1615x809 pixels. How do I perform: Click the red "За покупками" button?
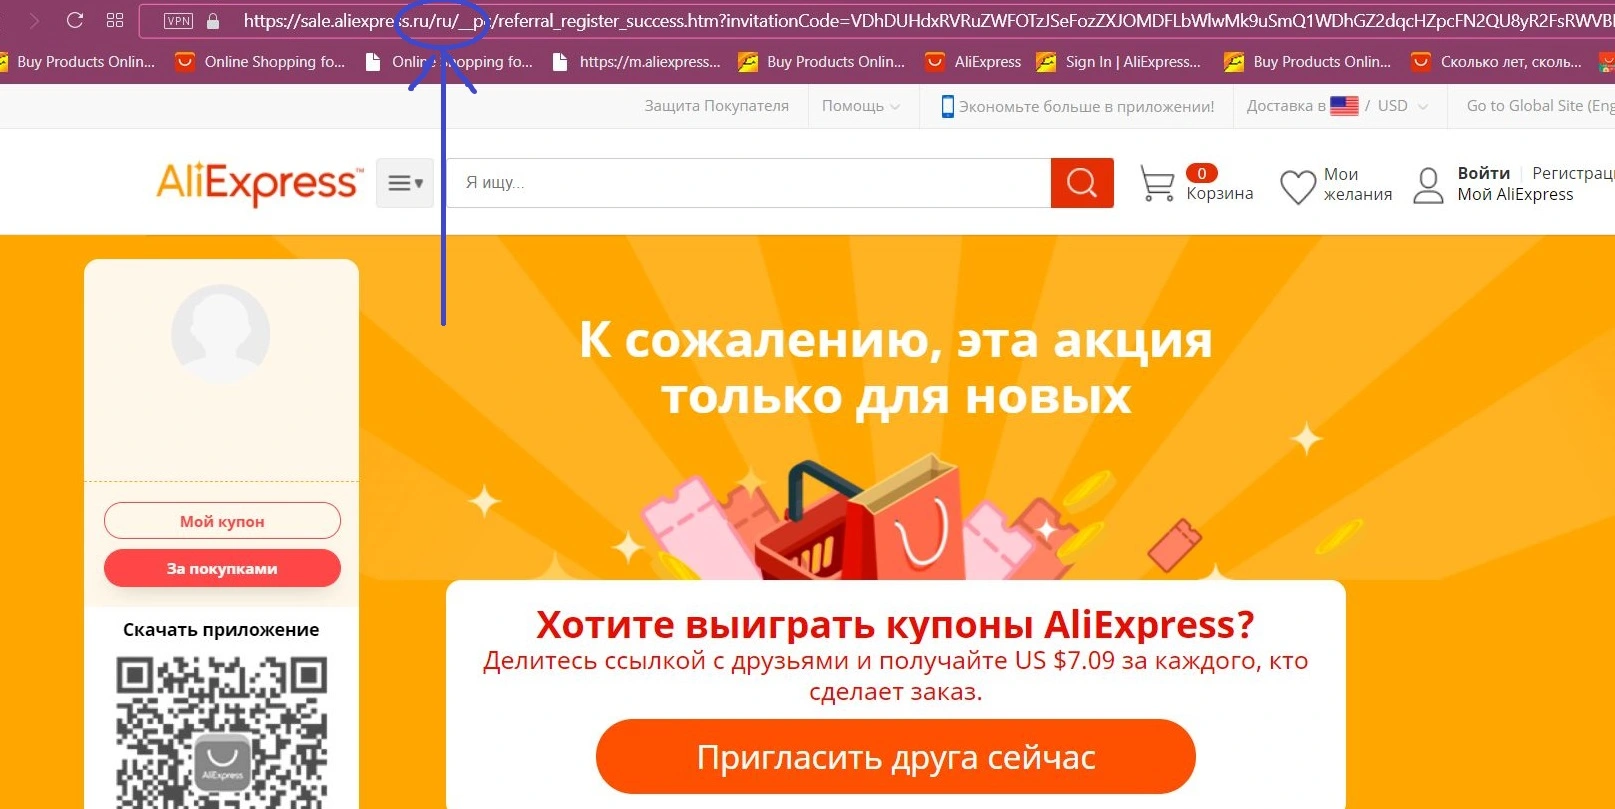(222, 568)
